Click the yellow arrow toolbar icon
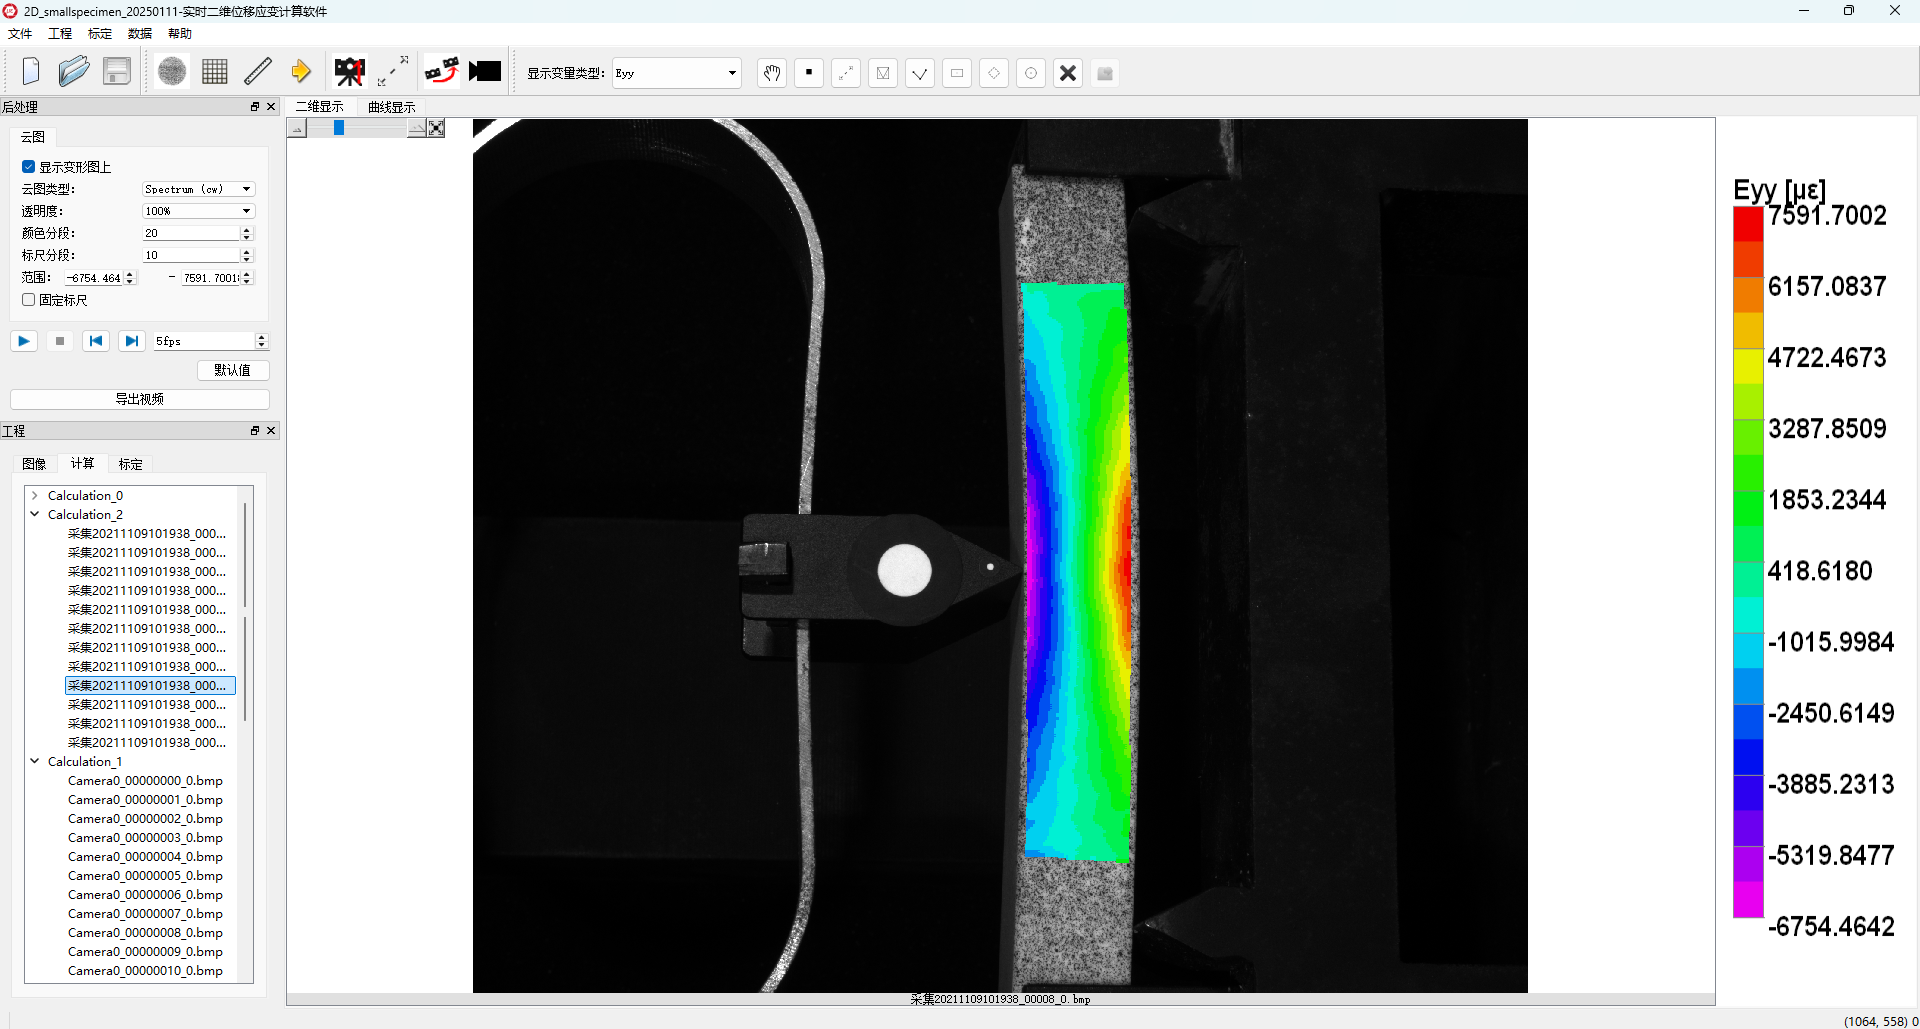This screenshot has width=1920, height=1029. (300, 72)
